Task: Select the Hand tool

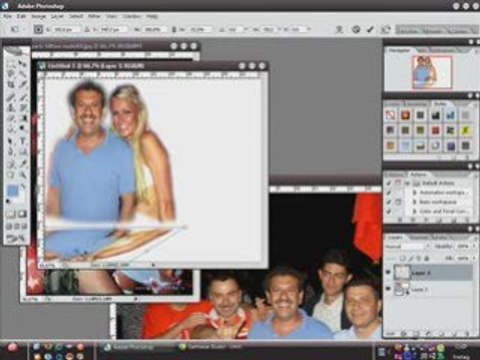Action: click(11, 174)
